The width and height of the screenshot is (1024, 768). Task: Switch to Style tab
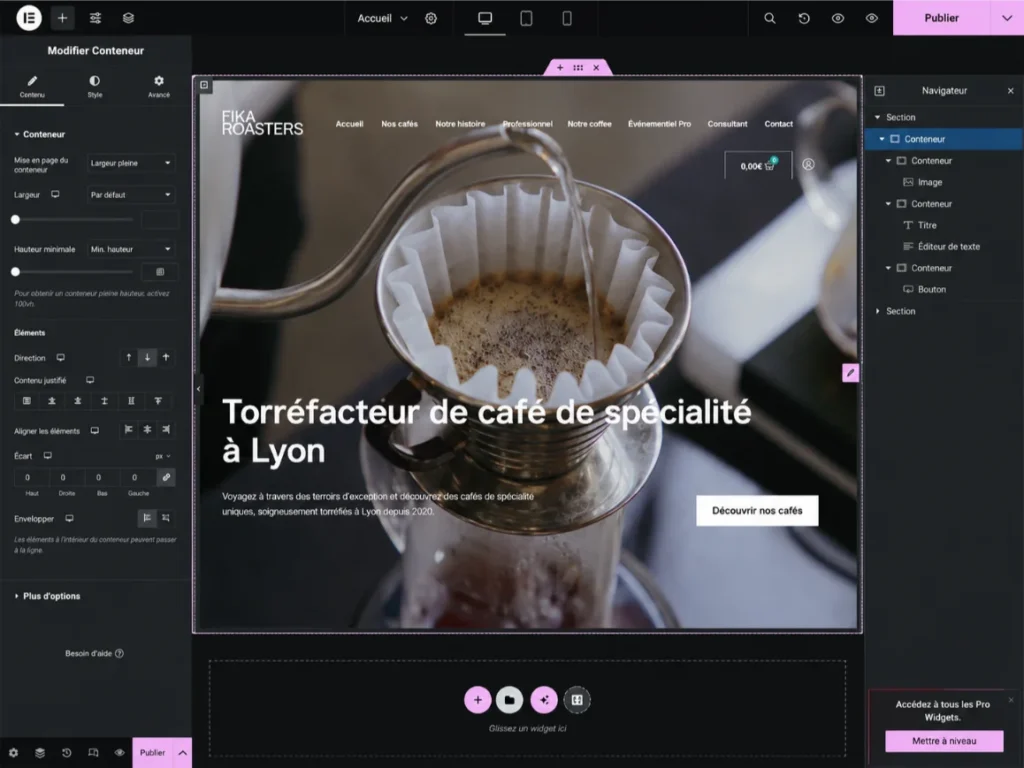(95, 86)
